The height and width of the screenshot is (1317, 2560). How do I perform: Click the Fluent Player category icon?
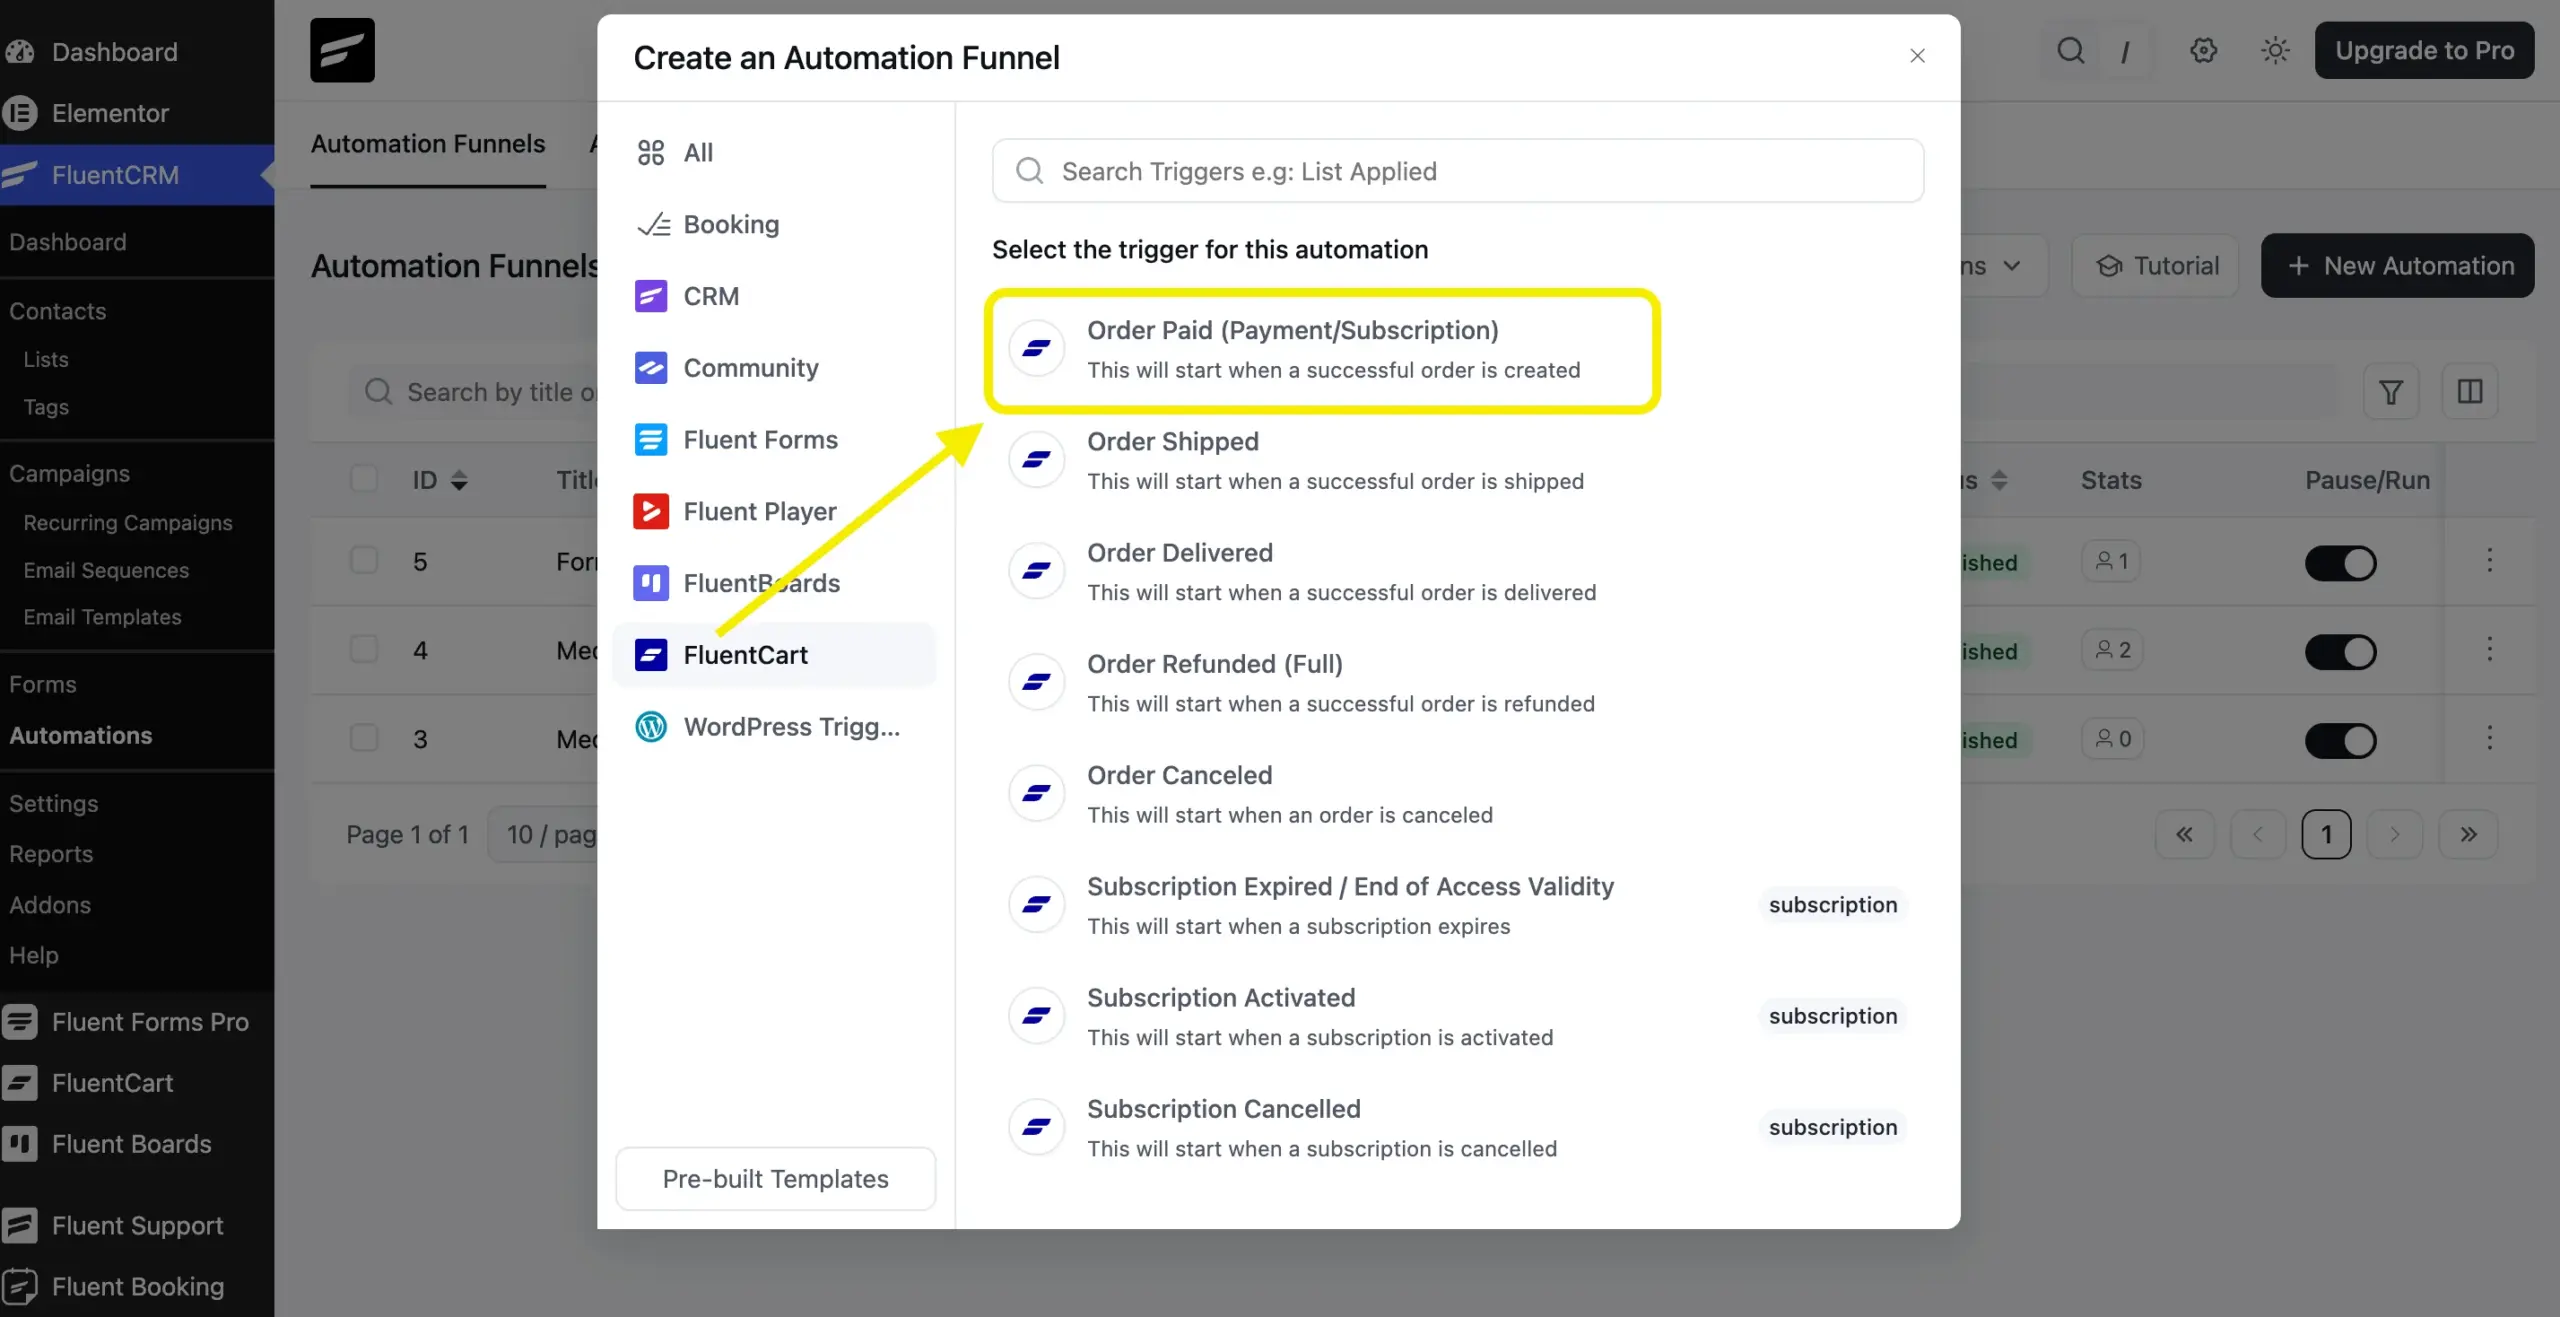coord(651,511)
